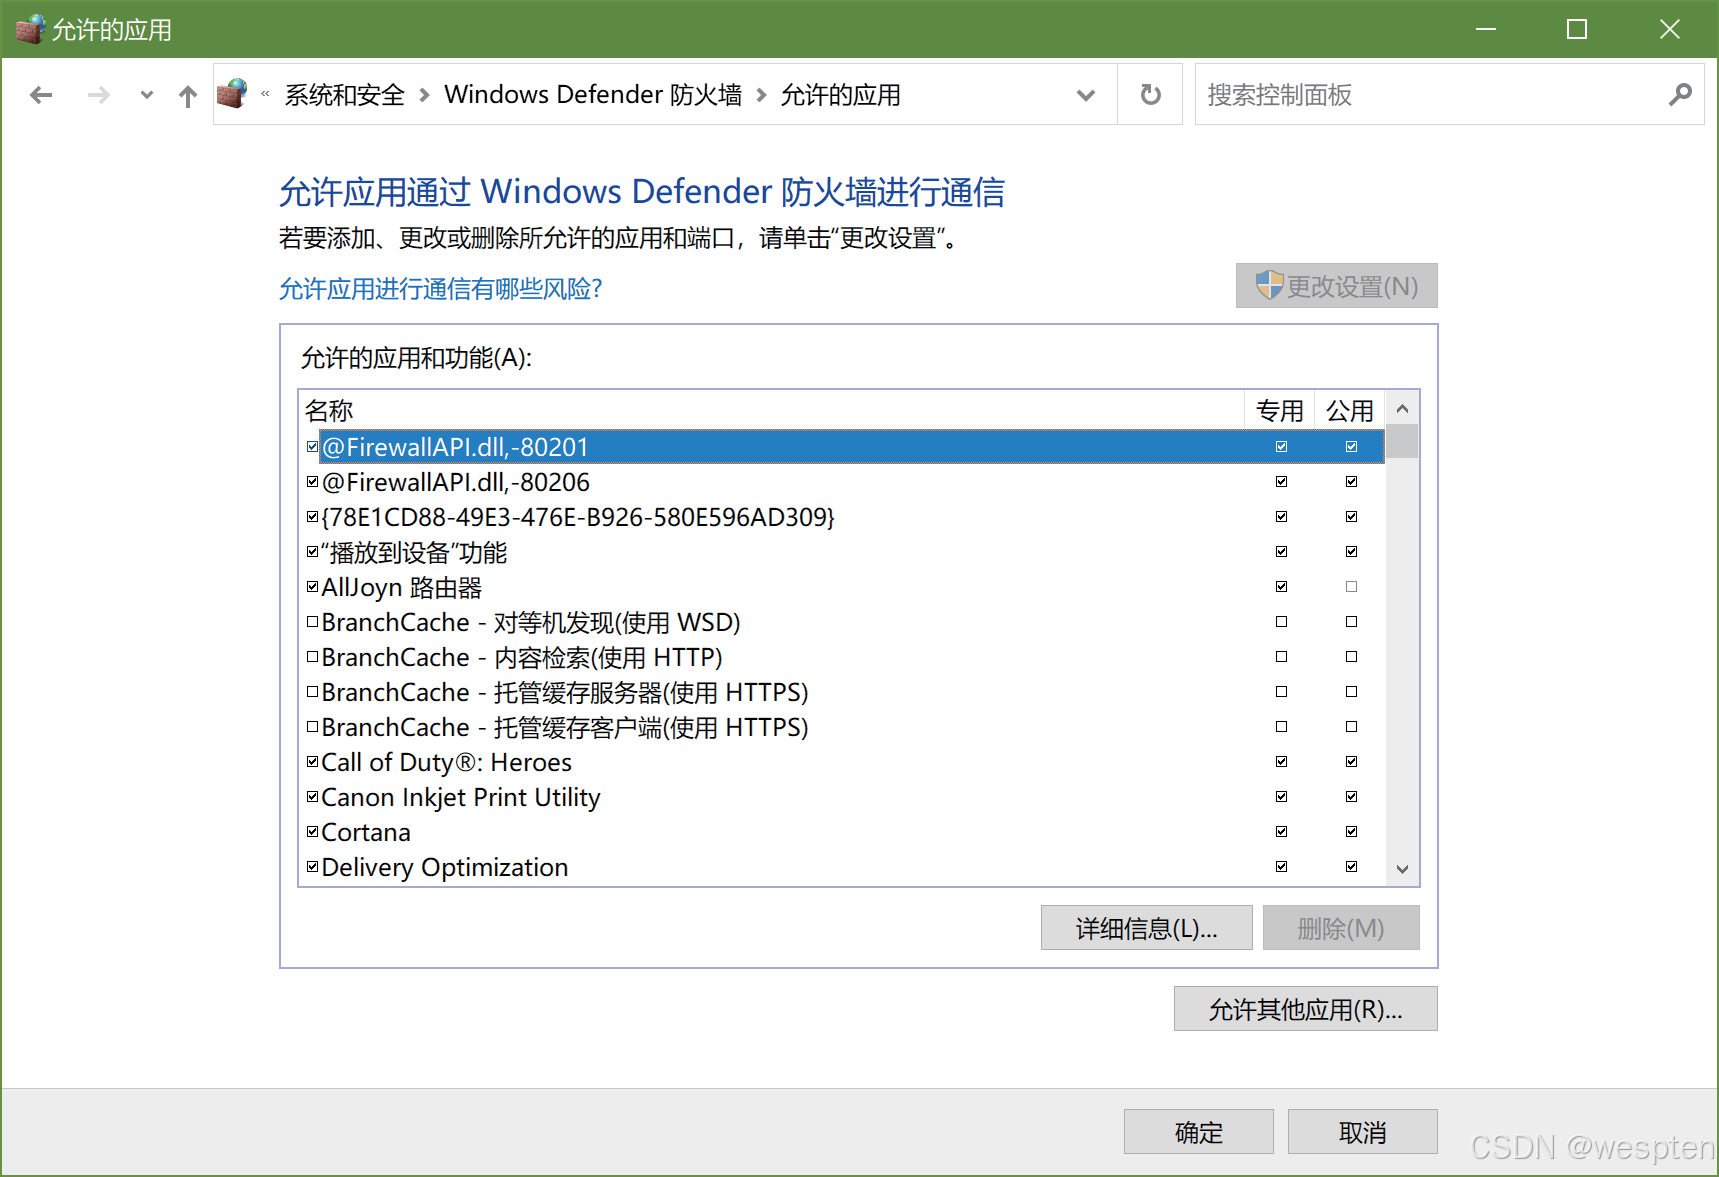Expand chevron after Windows Defender 防火墙 breadcrumb

(x=762, y=95)
